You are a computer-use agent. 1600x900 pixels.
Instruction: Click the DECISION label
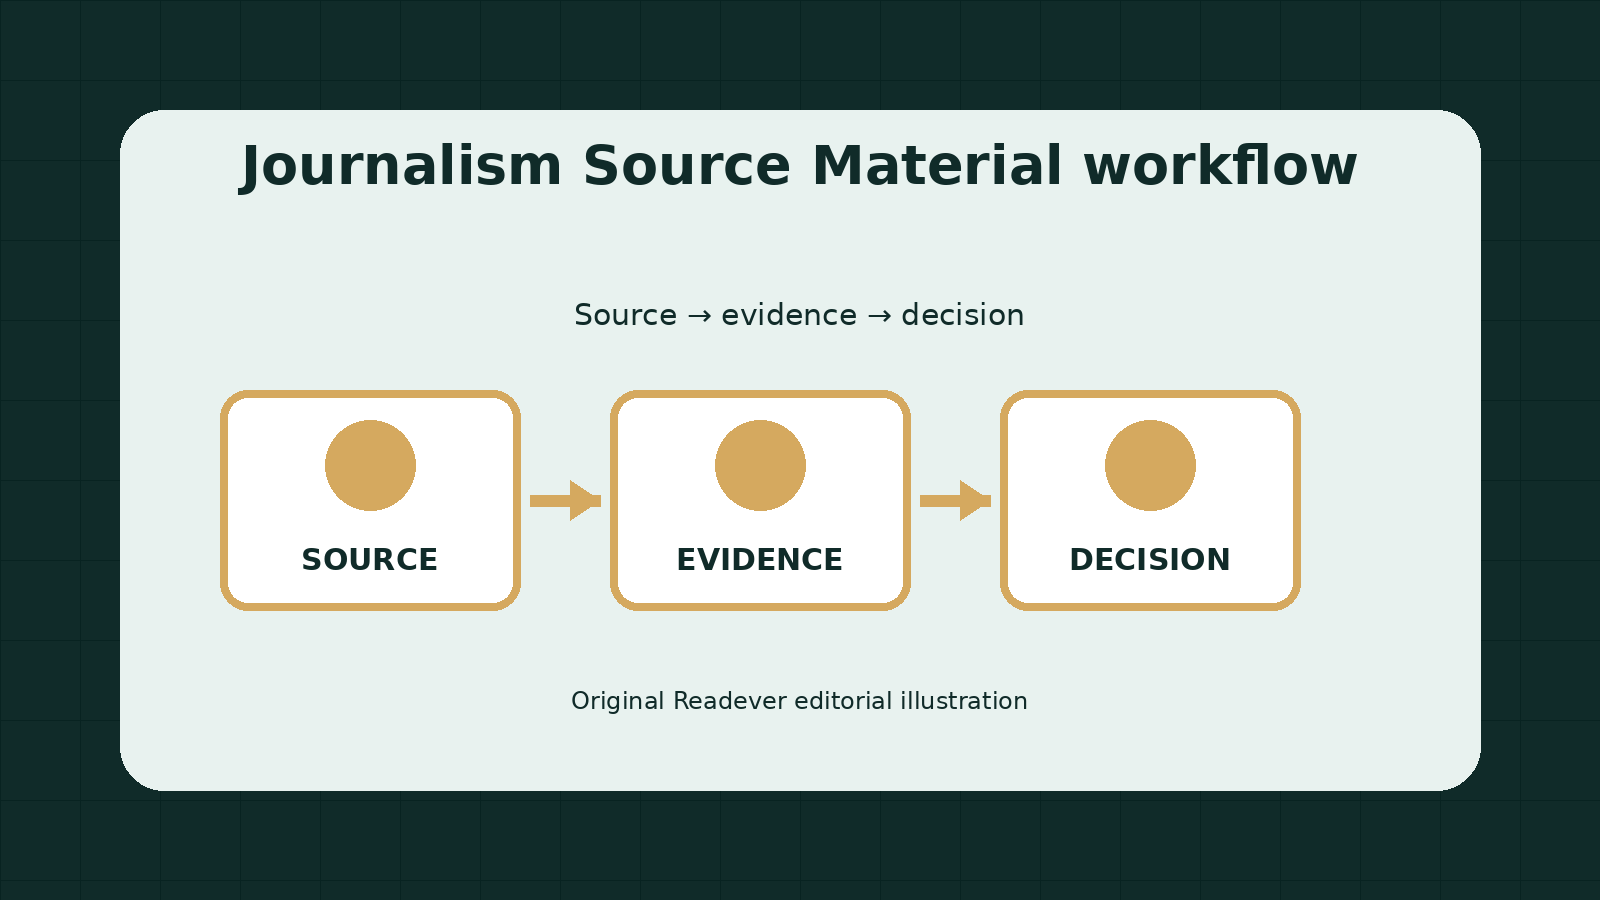(x=1150, y=560)
